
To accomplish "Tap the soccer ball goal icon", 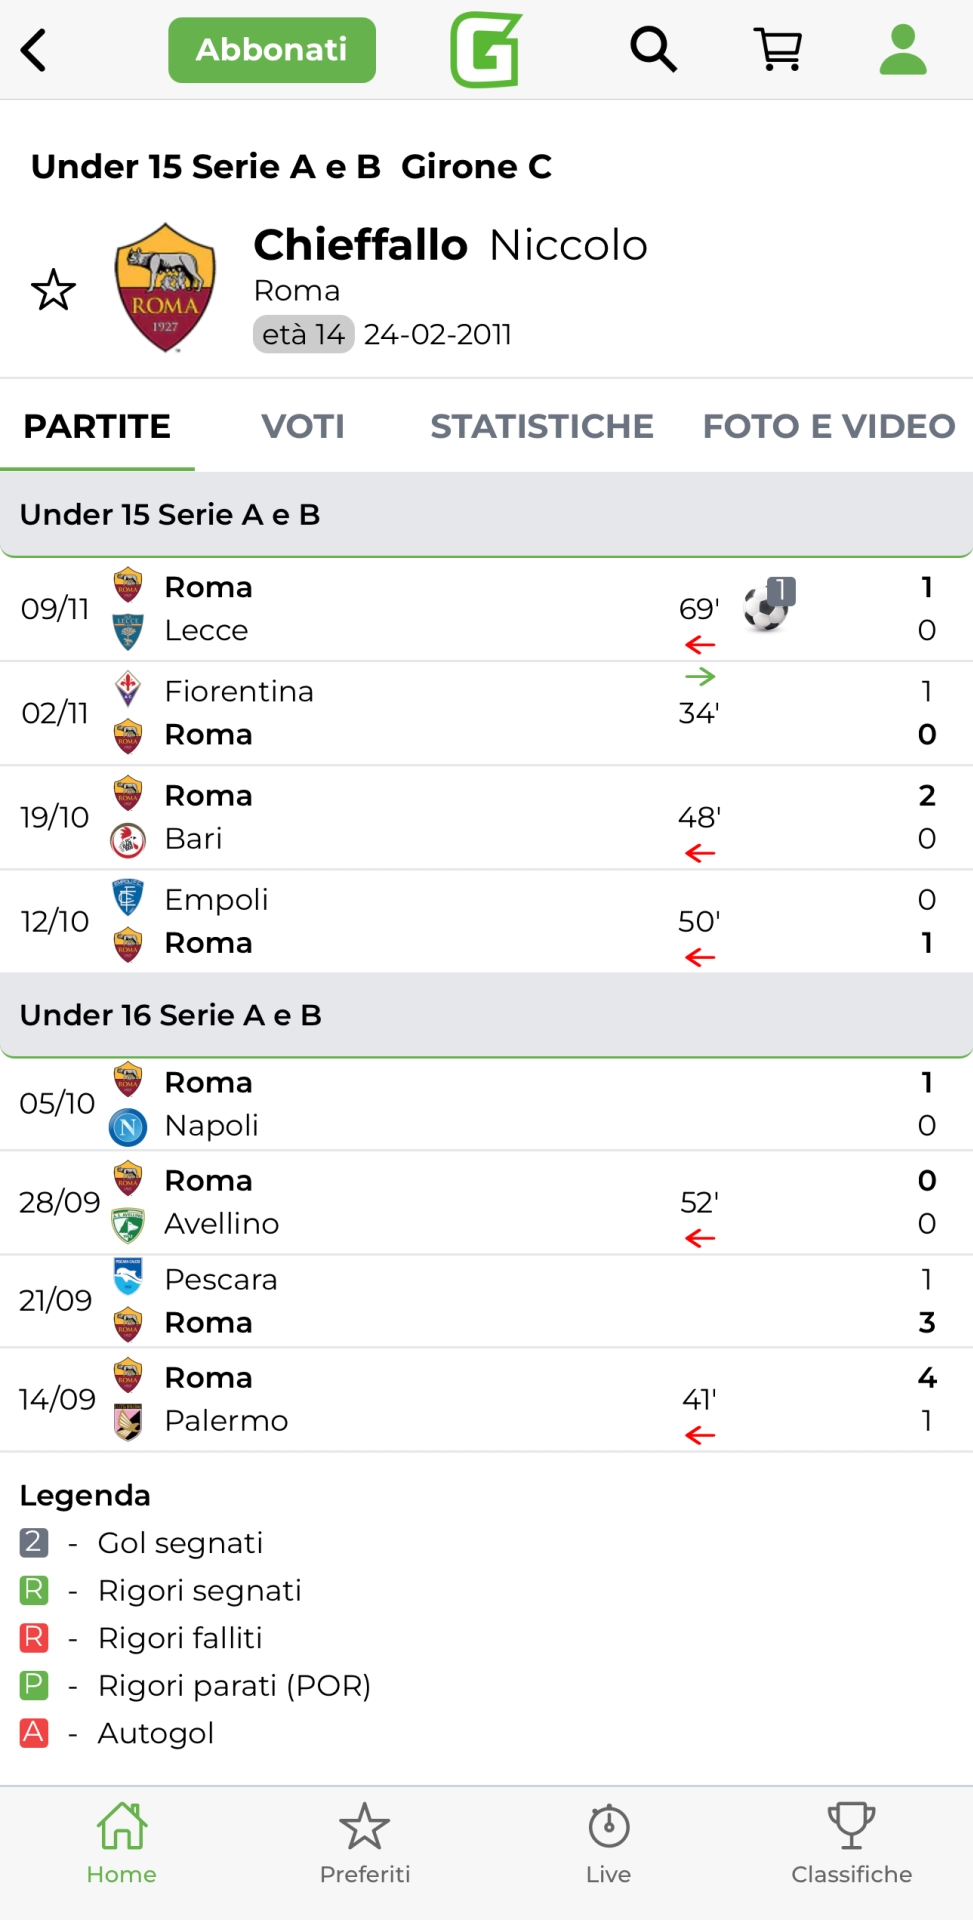I will coord(767,606).
